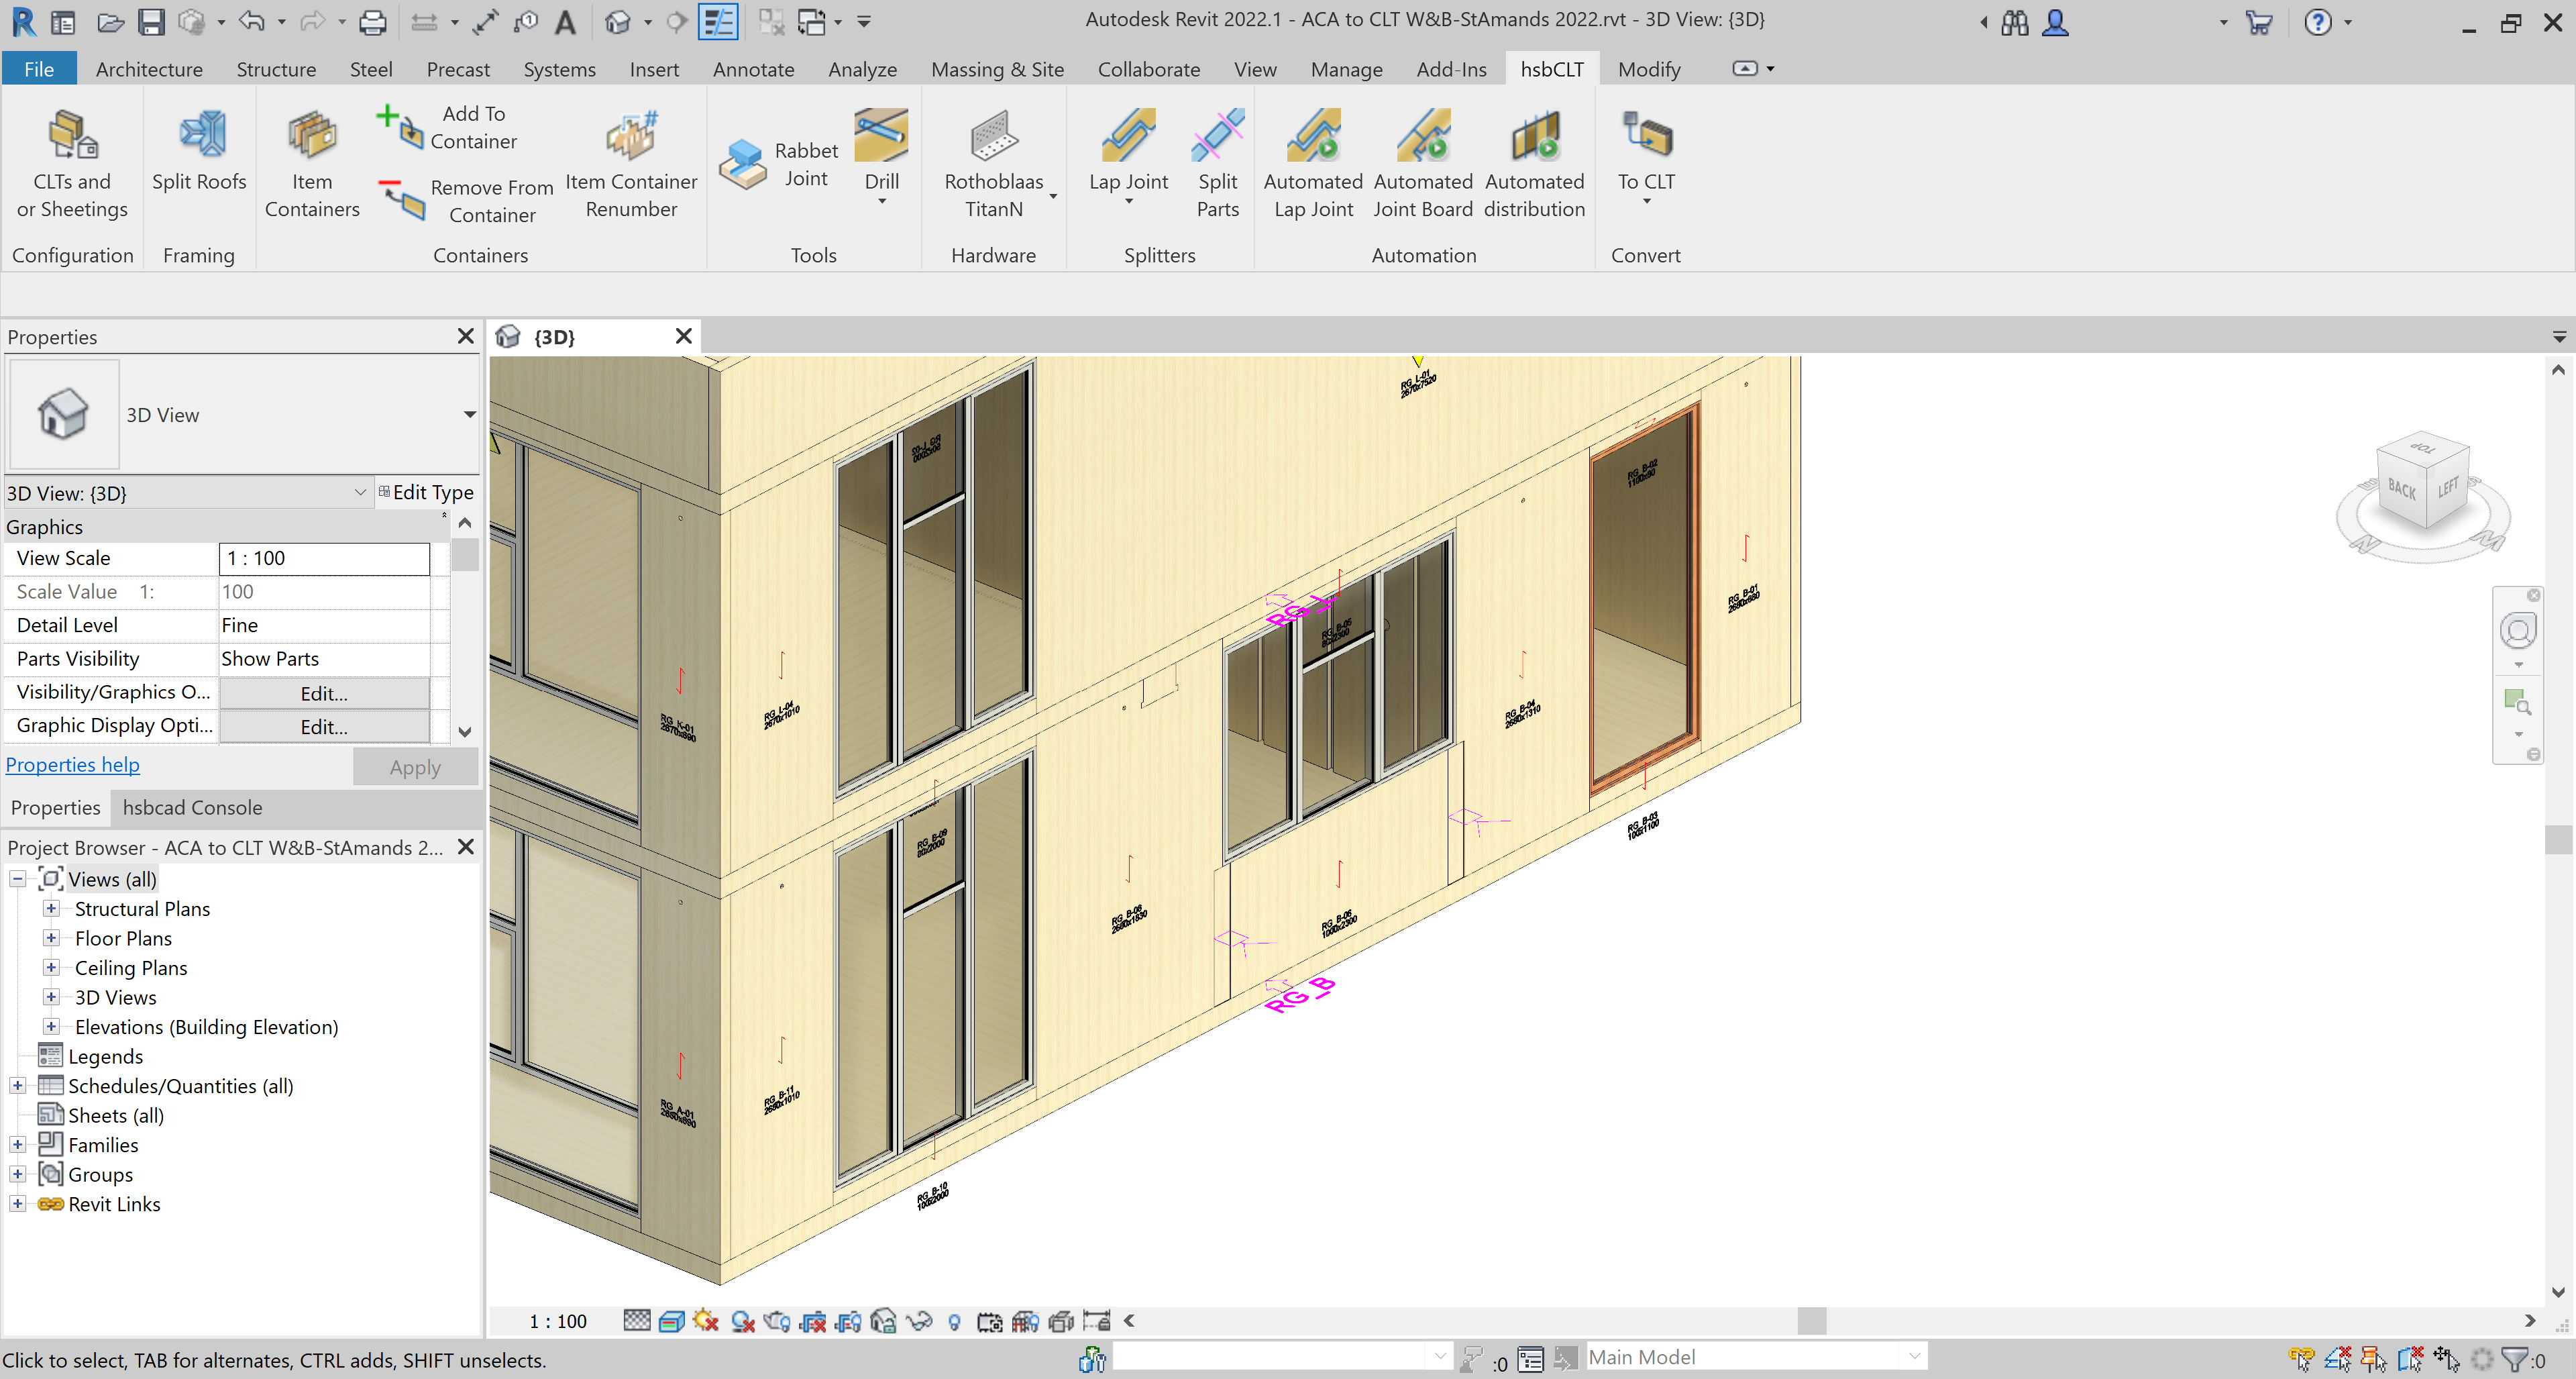Viewport: 2576px width, 1379px height.
Task: Toggle select links option in status bar
Action: [x=2301, y=1358]
